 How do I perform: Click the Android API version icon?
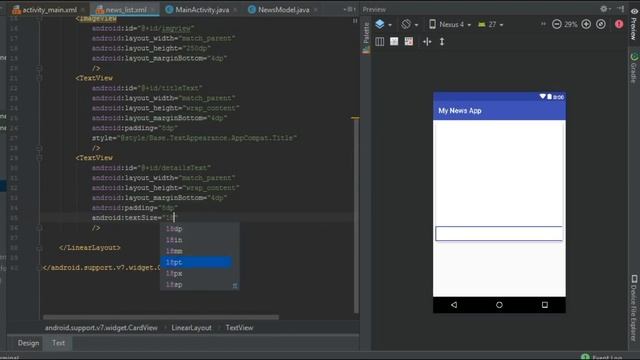[x=482, y=24]
